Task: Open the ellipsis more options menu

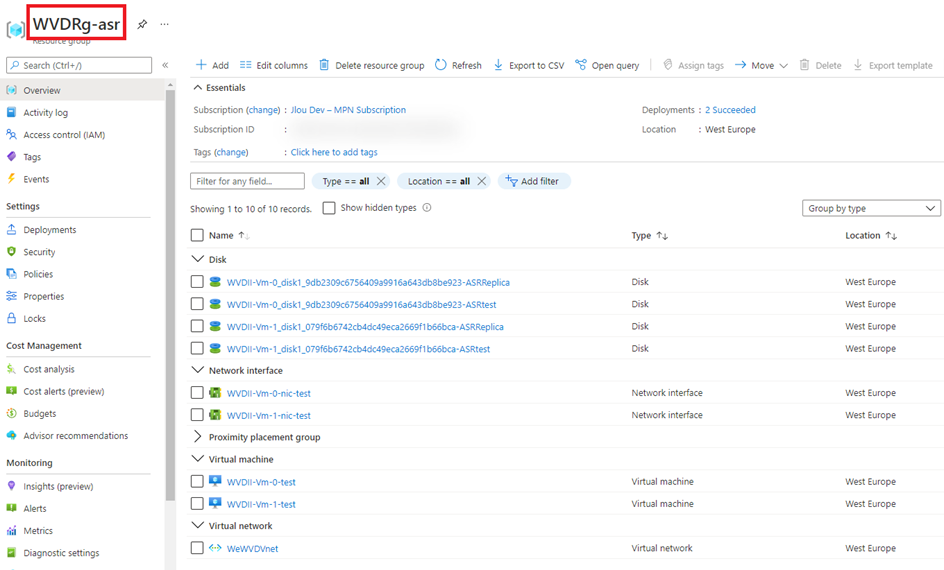Action: coord(164,24)
